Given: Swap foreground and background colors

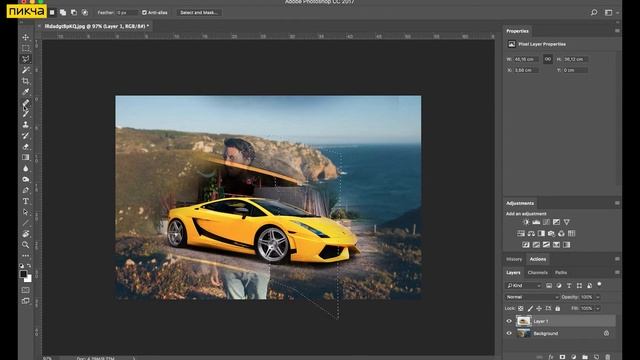Looking at the screenshot, I should click(29, 266).
